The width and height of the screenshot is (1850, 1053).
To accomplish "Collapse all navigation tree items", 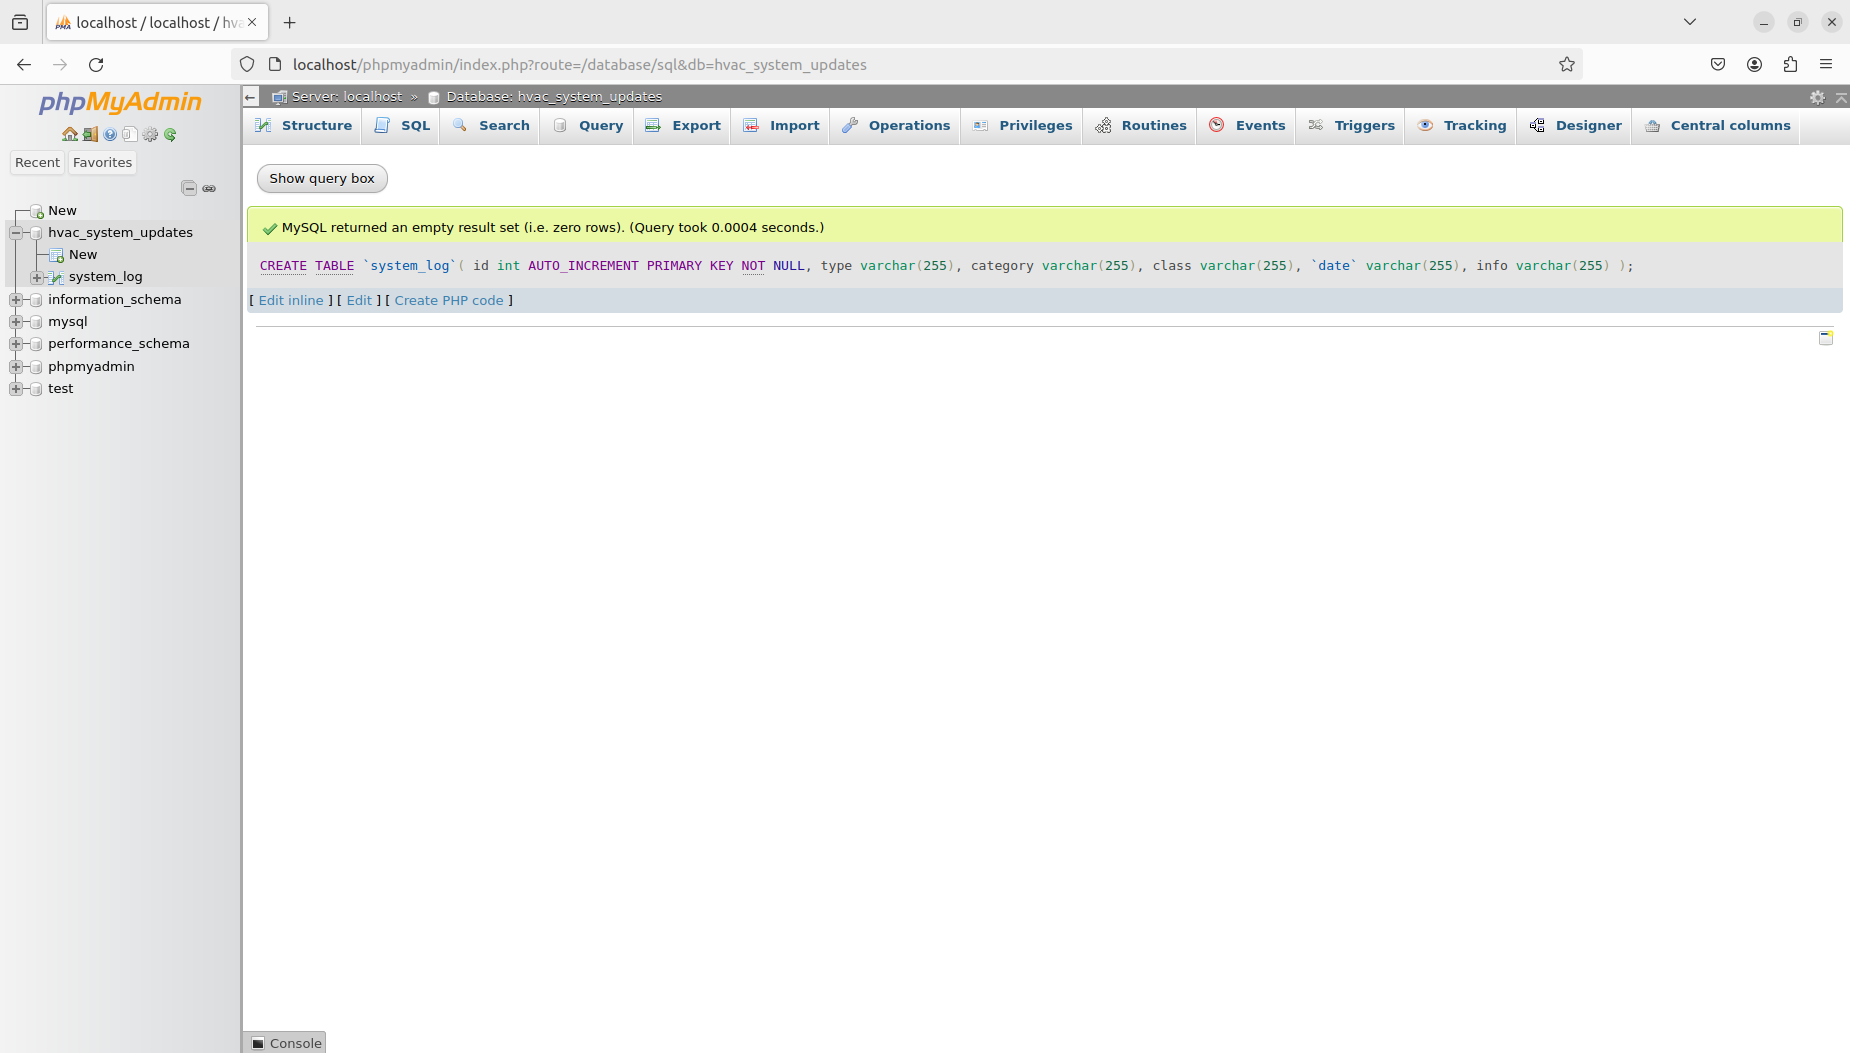I will (188, 188).
